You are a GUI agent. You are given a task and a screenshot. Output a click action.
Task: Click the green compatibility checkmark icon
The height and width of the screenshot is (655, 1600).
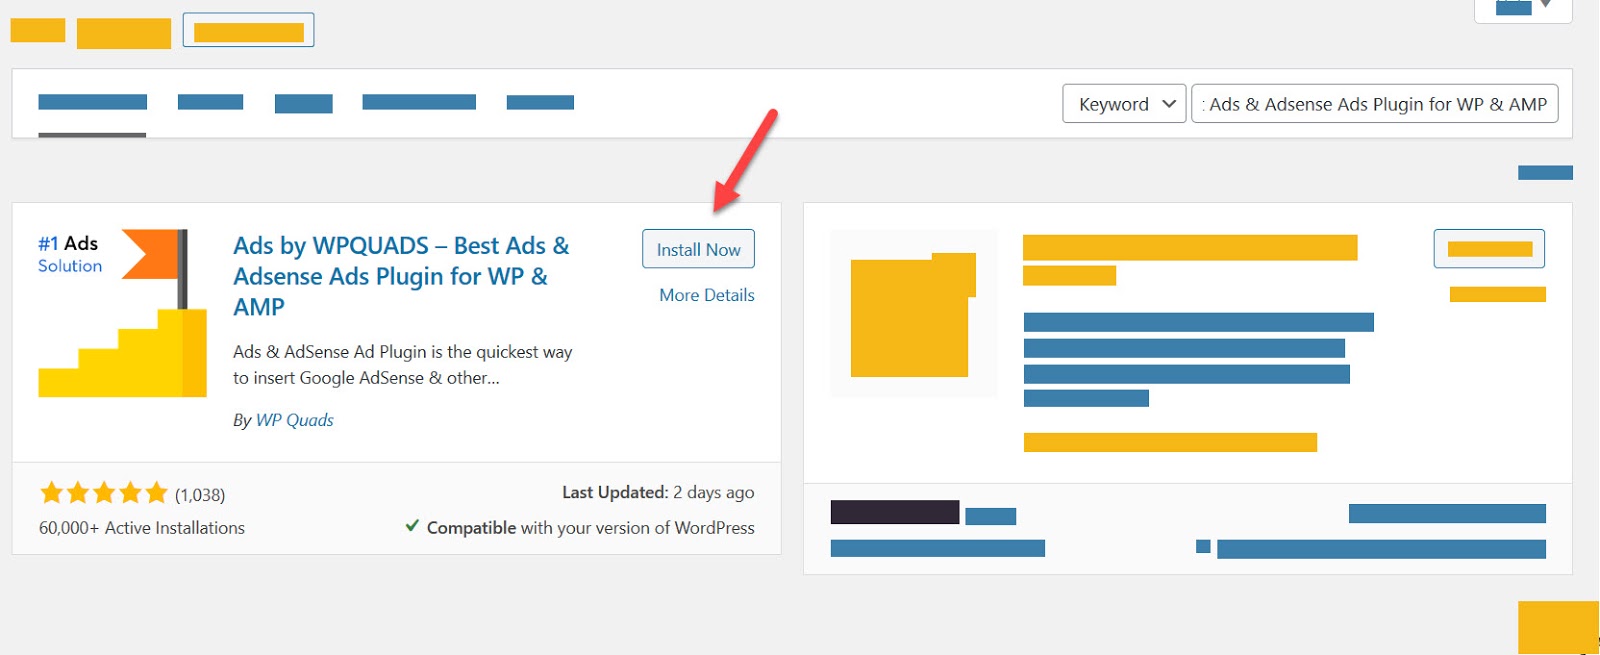pyautogui.click(x=412, y=526)
